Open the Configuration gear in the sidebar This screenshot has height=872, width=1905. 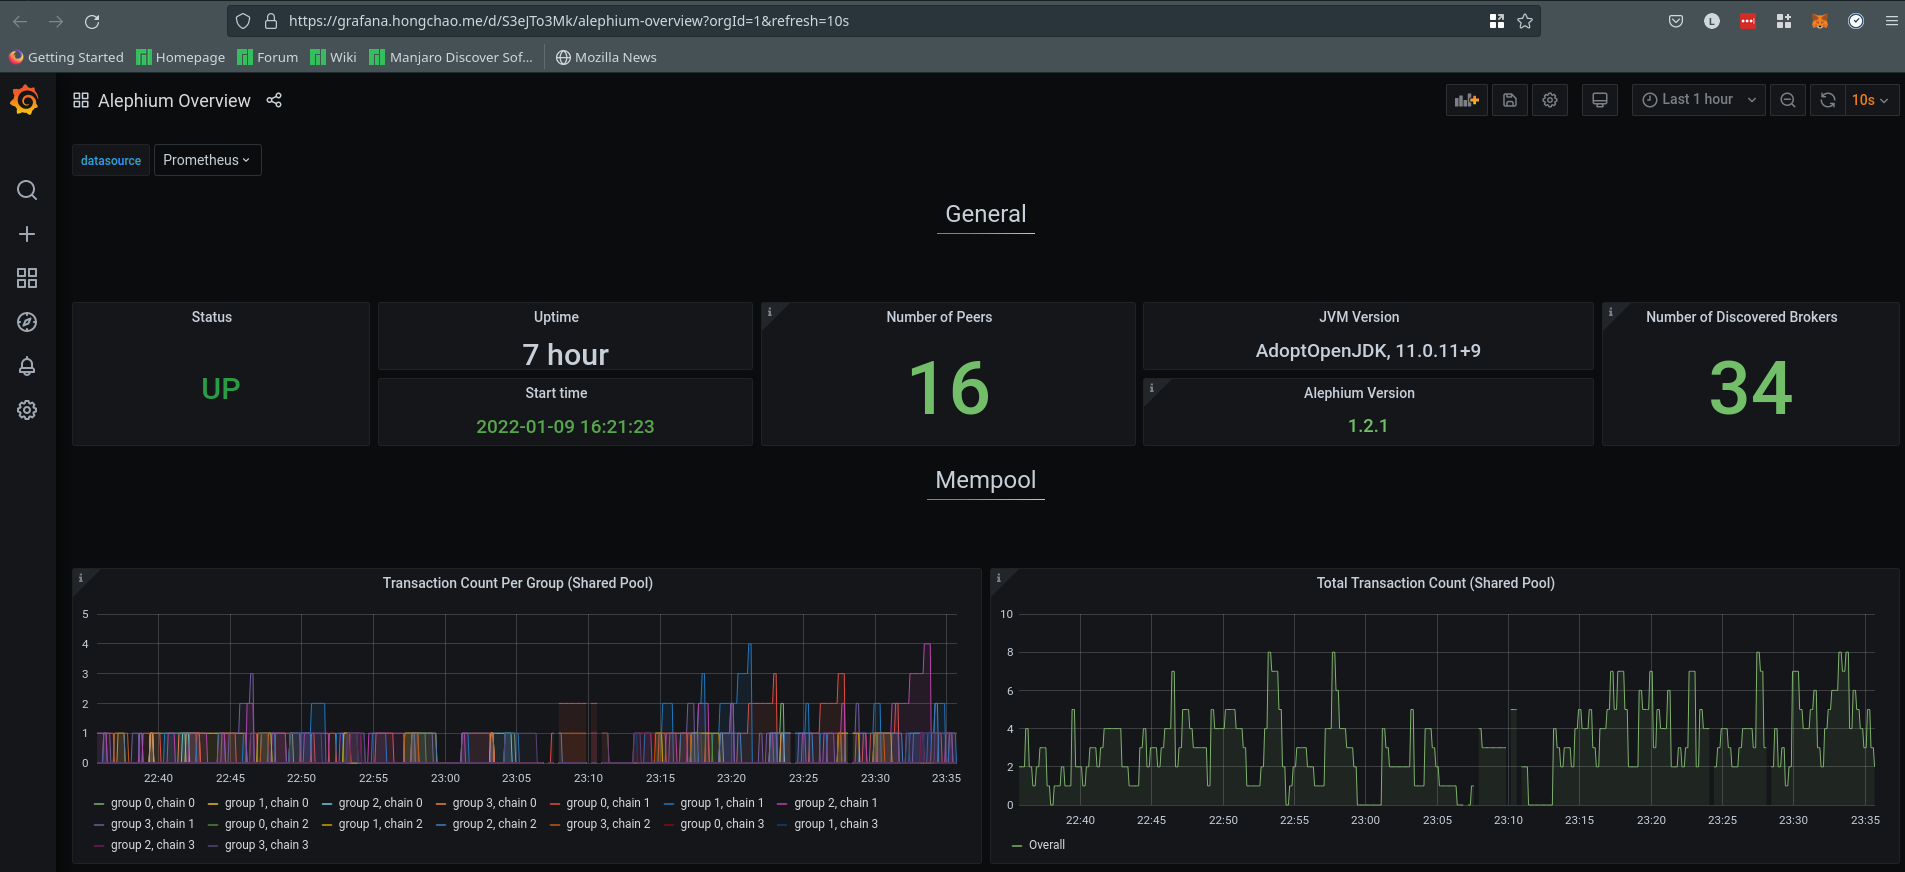(27, 410)
